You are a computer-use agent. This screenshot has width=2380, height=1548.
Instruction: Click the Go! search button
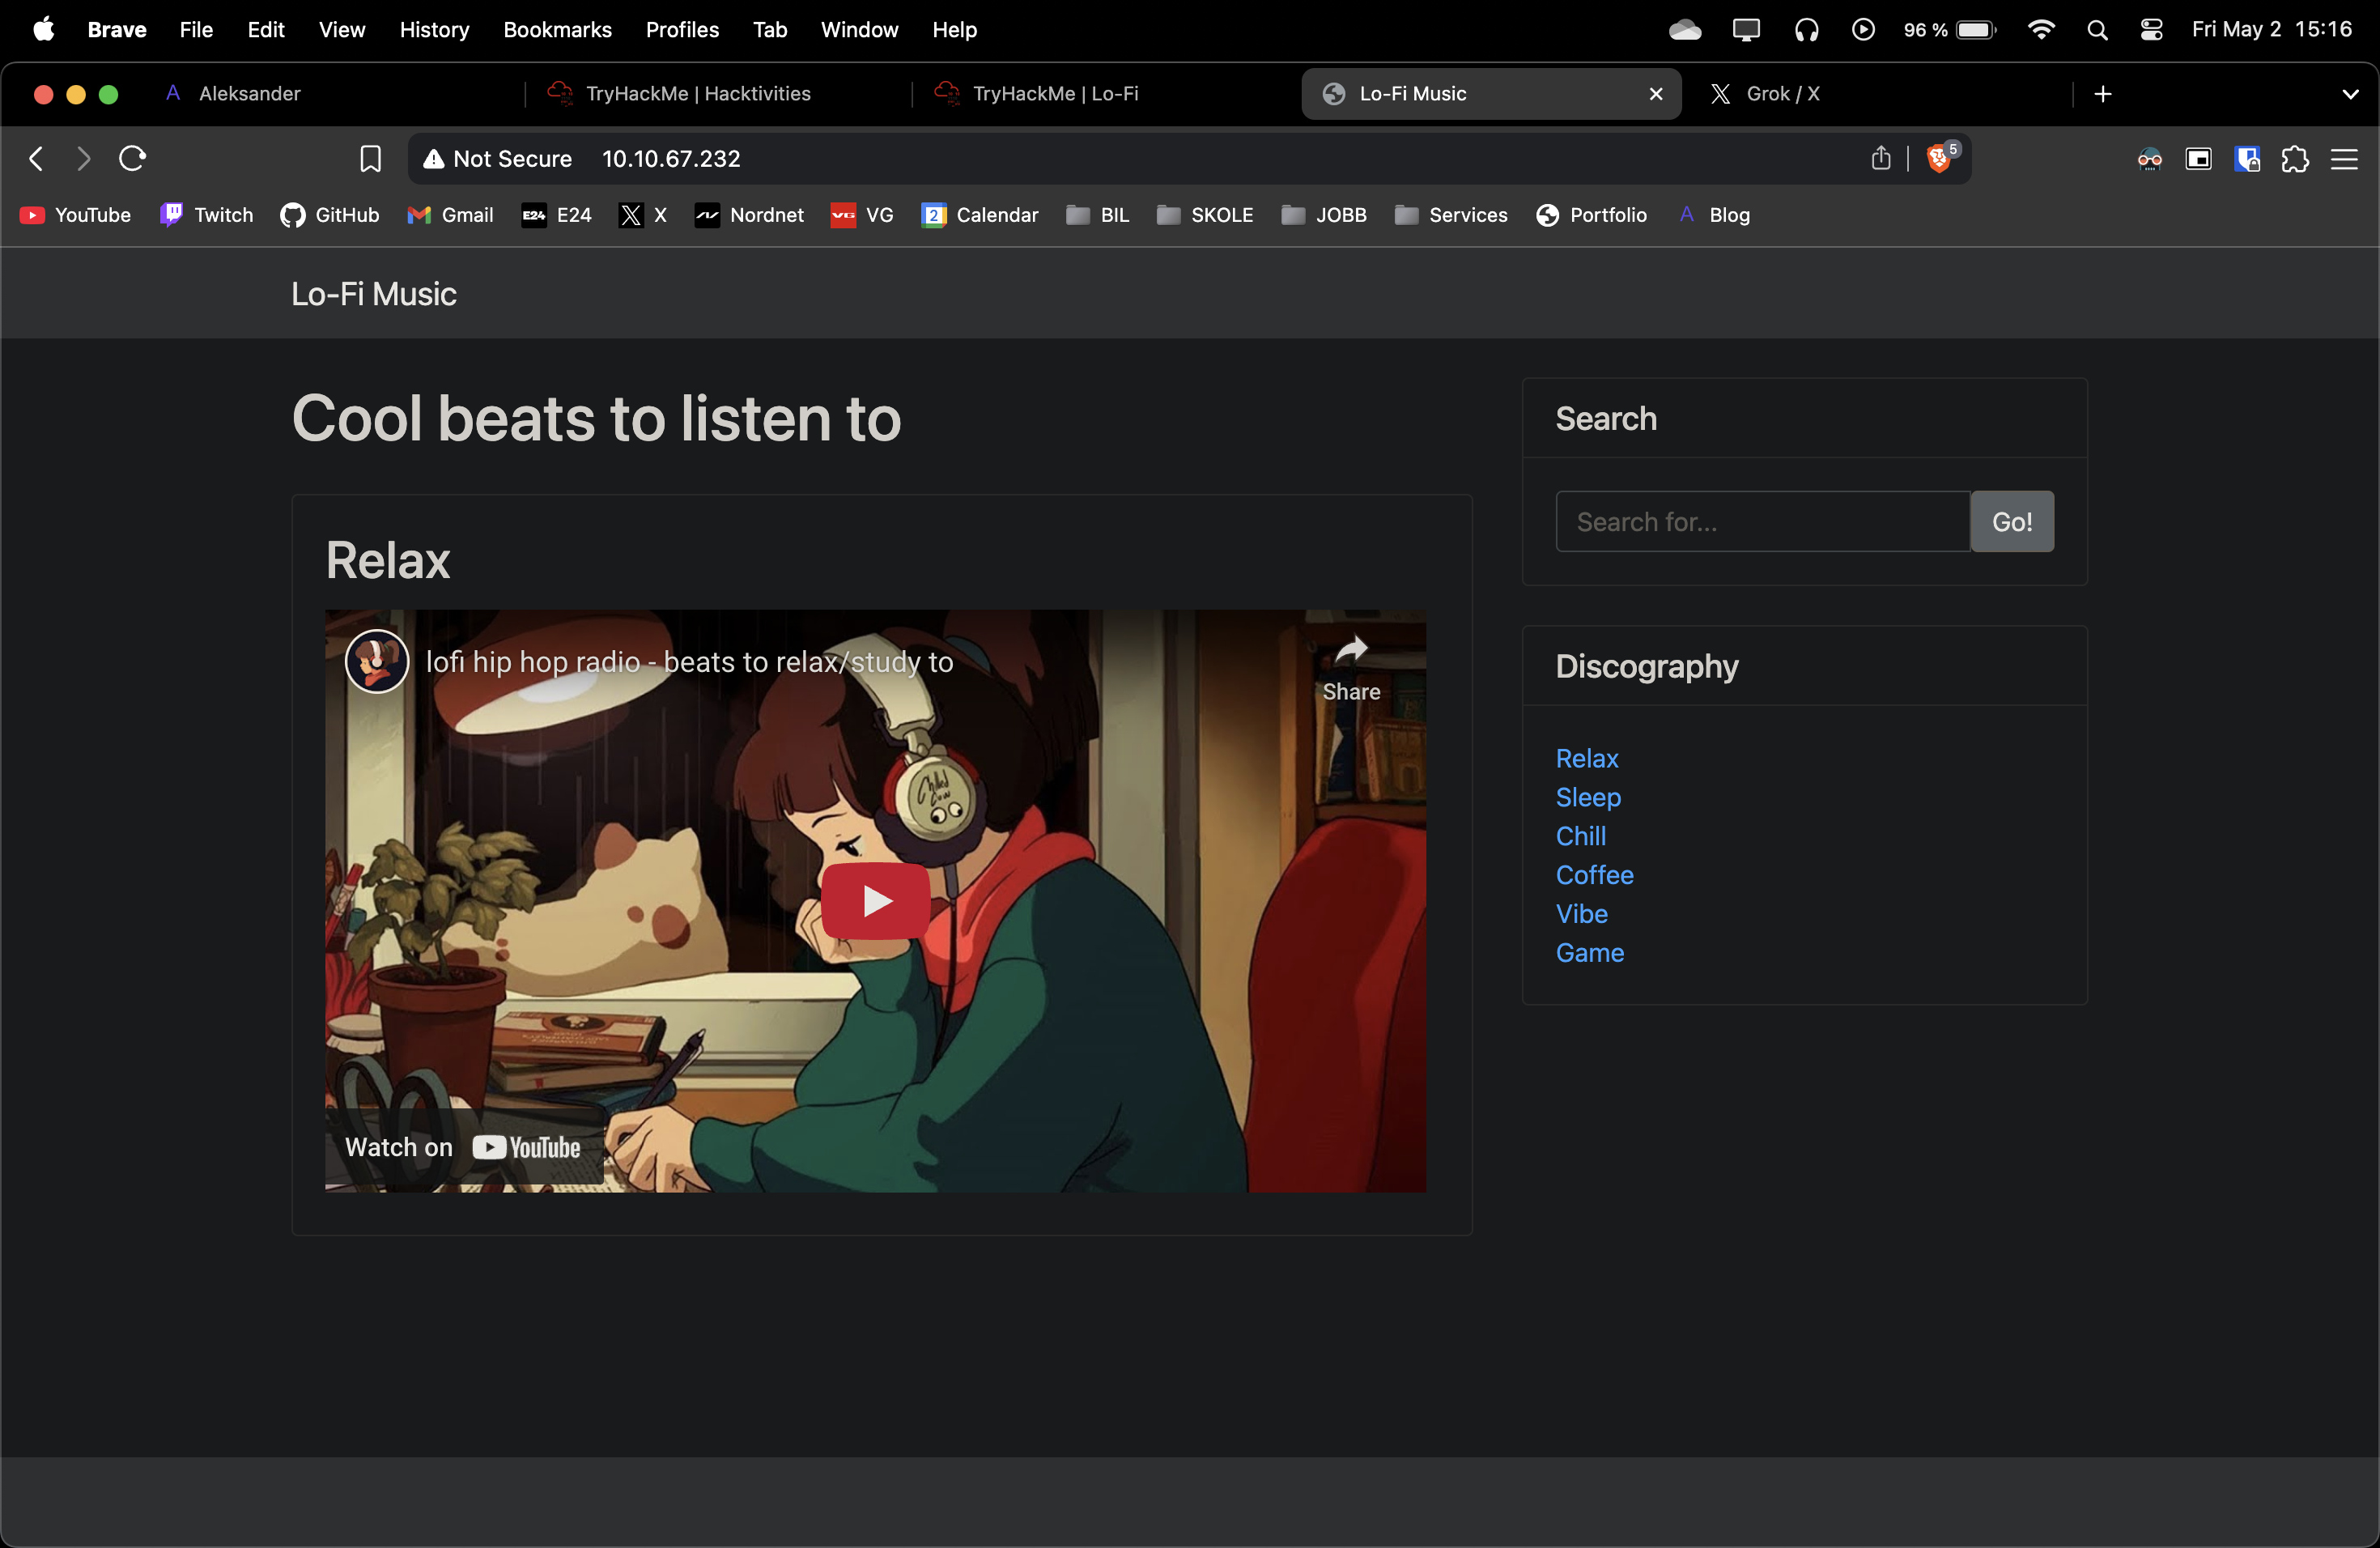2012,521
